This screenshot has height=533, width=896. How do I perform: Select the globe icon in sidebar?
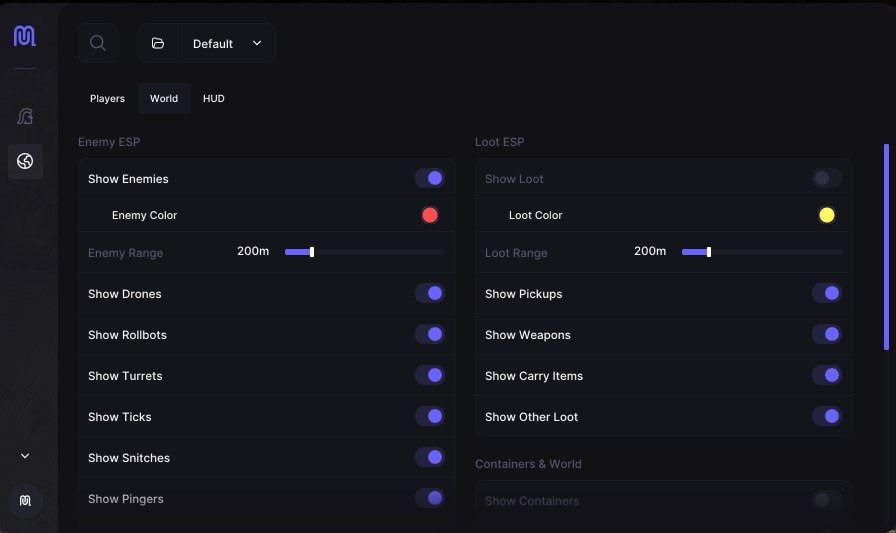click(x=25, y=161)
